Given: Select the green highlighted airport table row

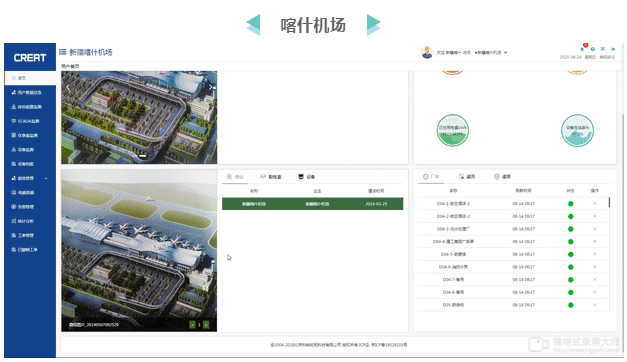Looking at the screenshot, I should click(313, 204).
